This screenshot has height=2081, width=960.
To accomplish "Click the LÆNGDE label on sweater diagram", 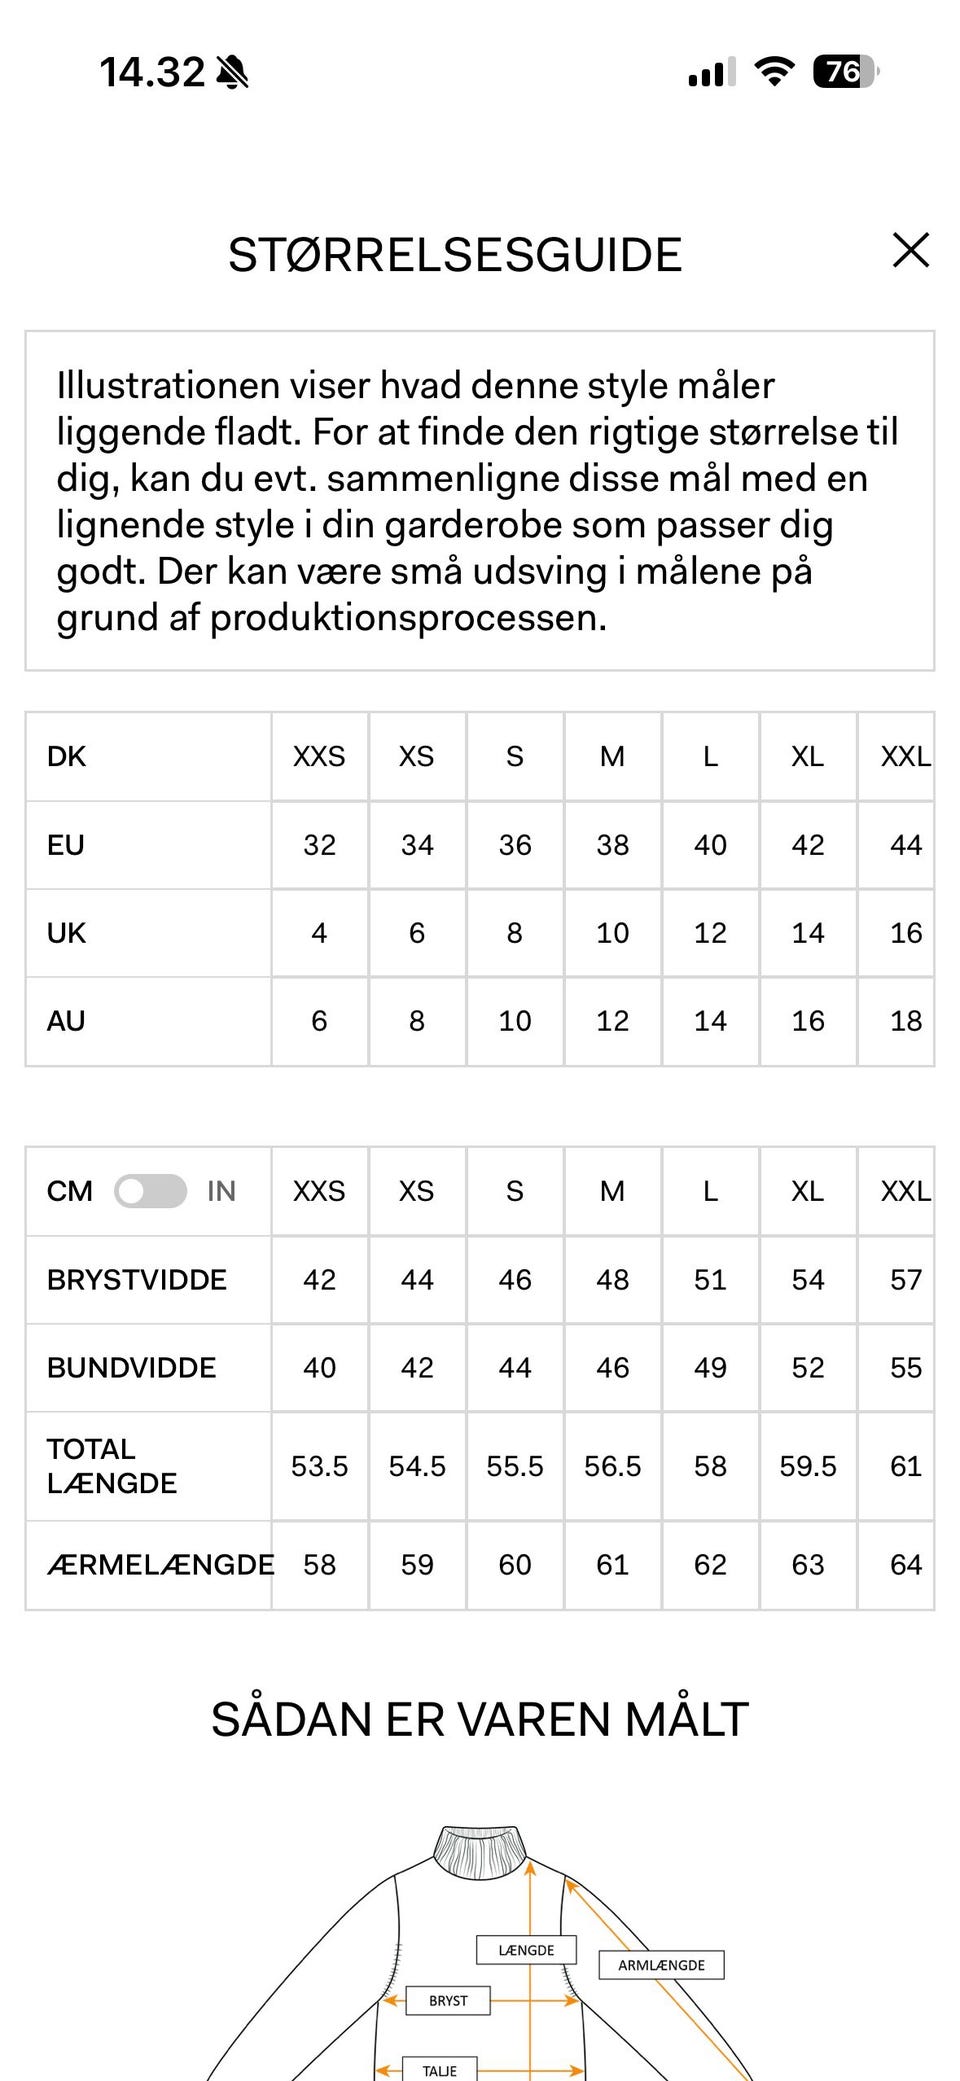I will click(526, 1950).
